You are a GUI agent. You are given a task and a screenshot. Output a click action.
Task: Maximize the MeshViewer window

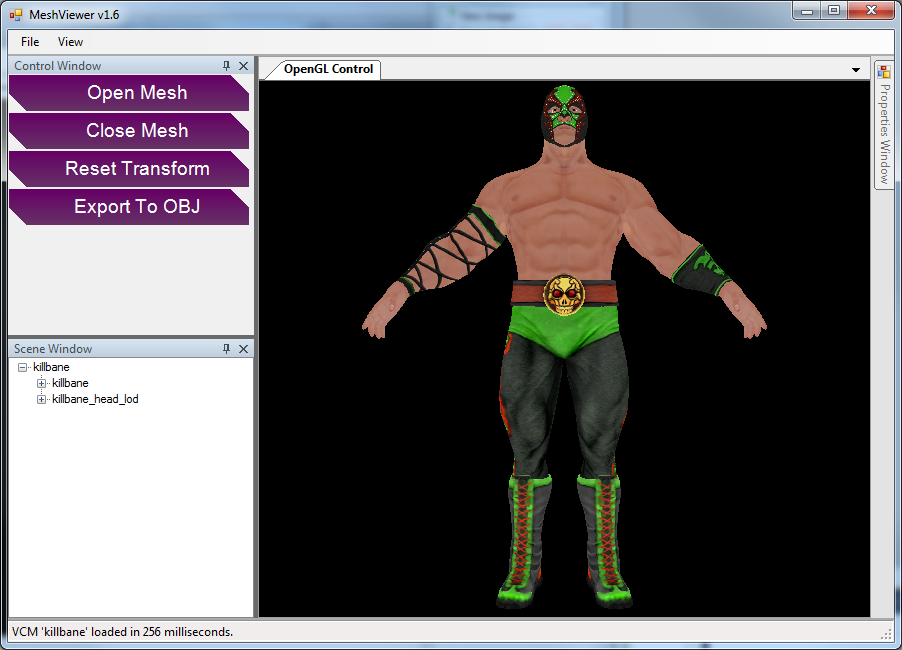(x=834, y=11)
